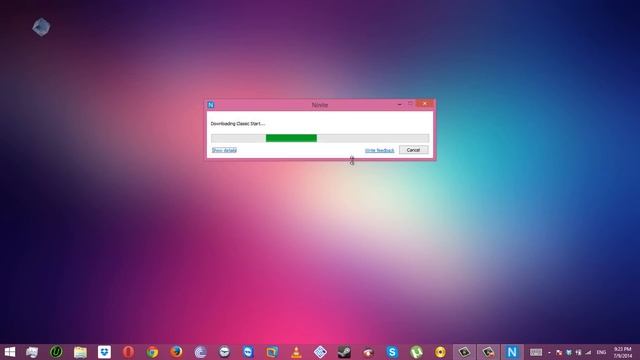The image size is (640, 360).
Task: Show hidden tray icons arrow
Action: click(549, 352)
